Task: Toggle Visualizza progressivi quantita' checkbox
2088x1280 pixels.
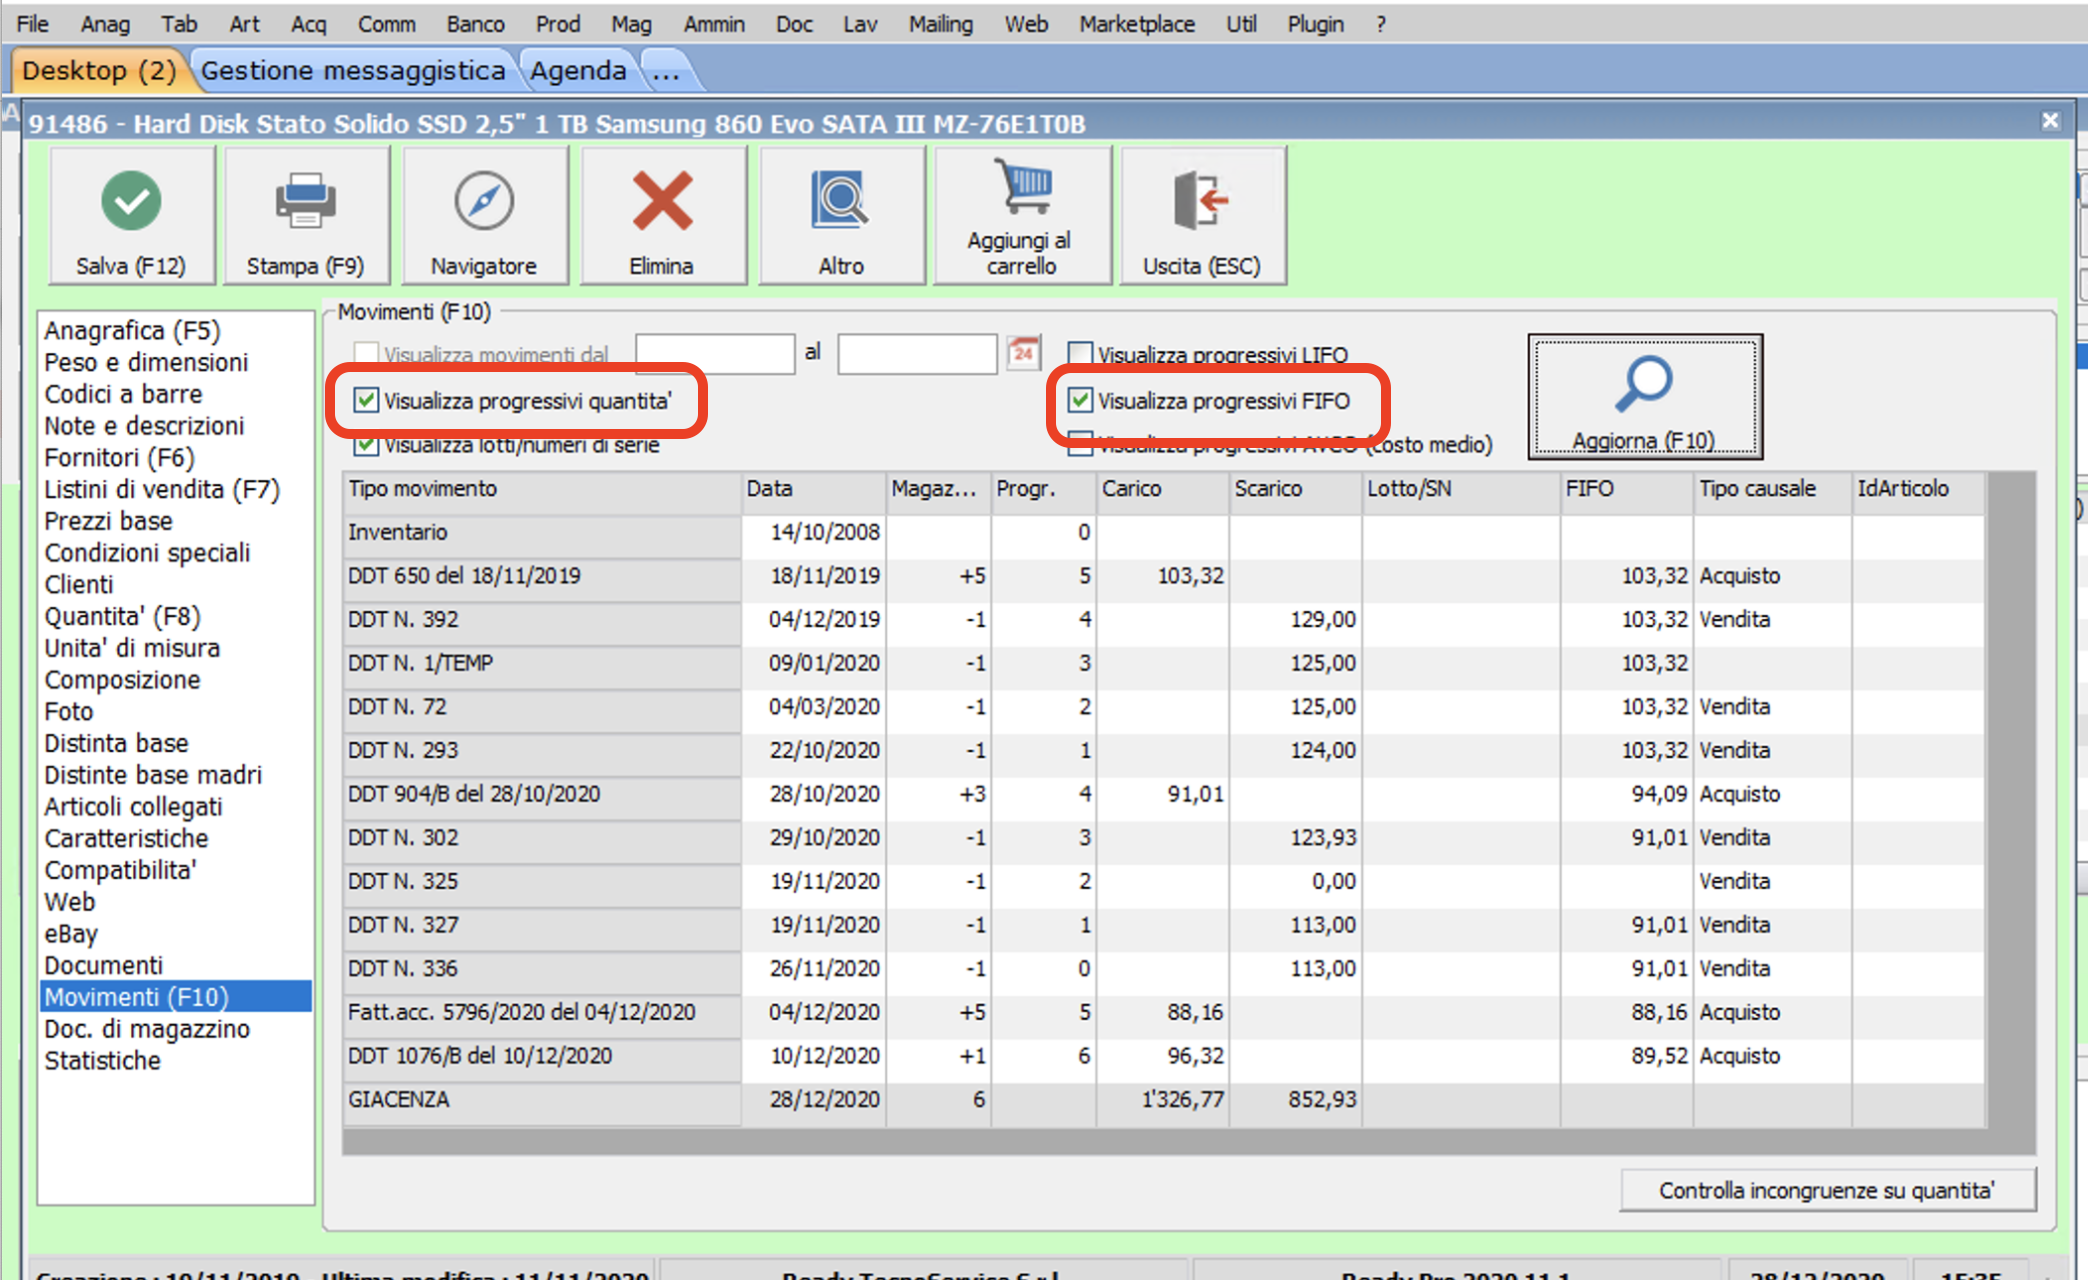Action: pyautogui.click(x=366, y=400)
